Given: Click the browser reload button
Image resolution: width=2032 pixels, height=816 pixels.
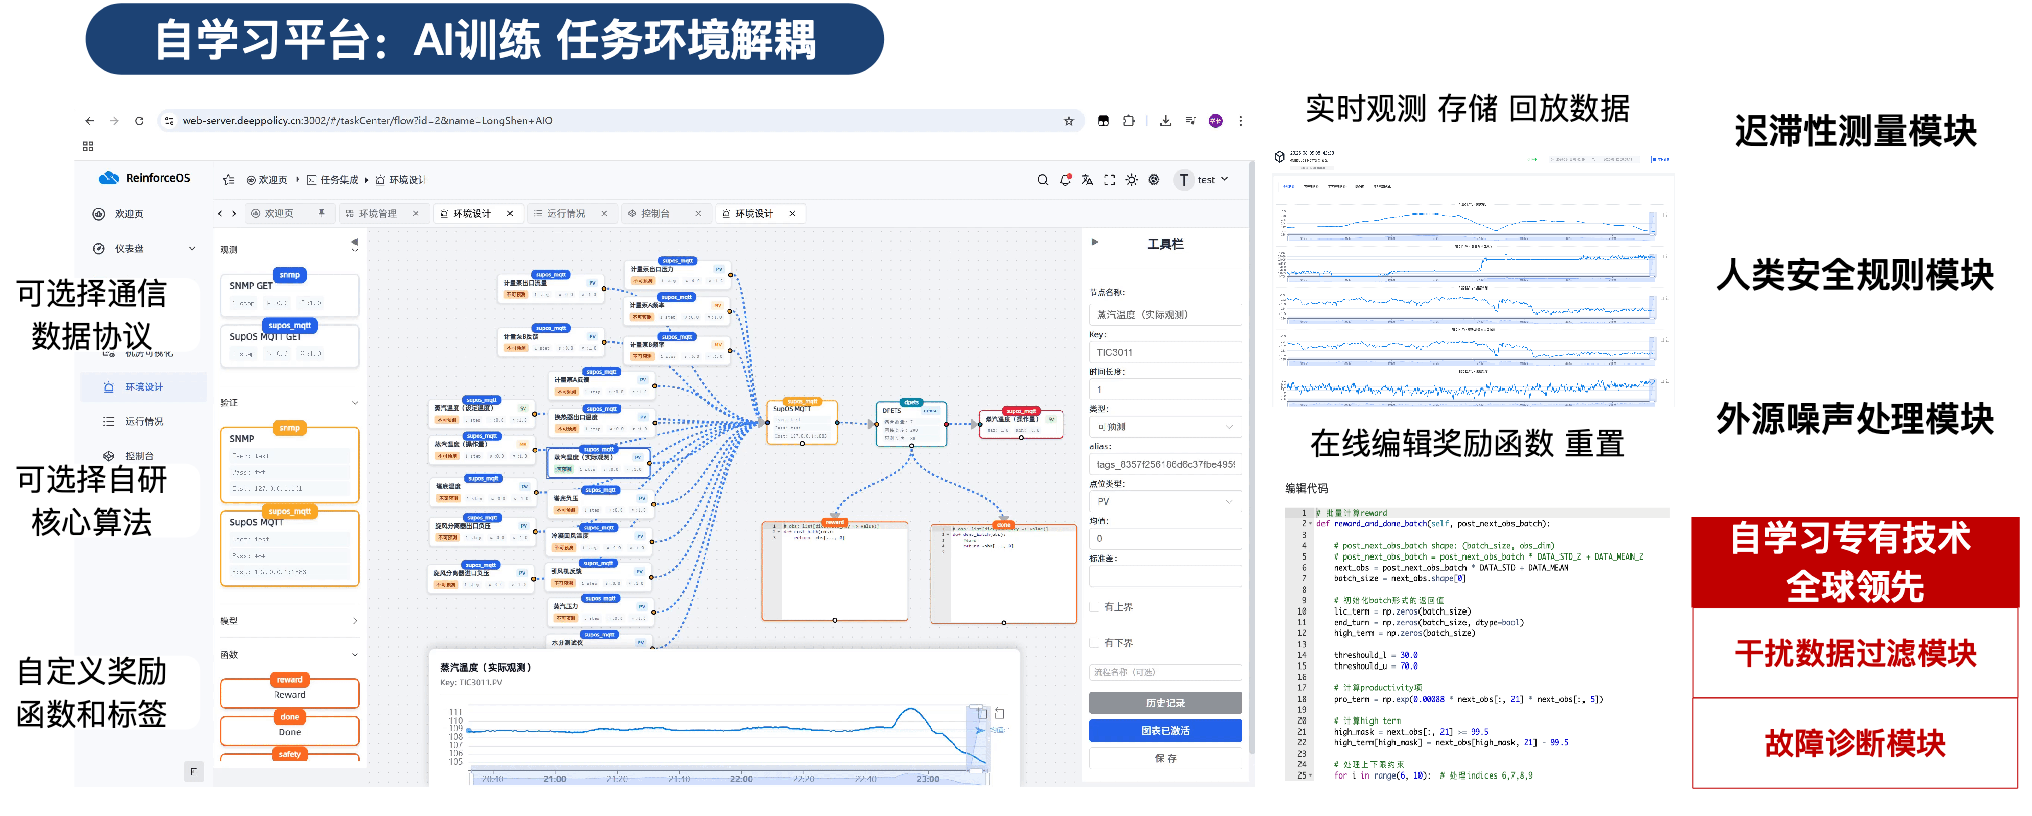Looking at the screenshot, I should tap(139, 121).
